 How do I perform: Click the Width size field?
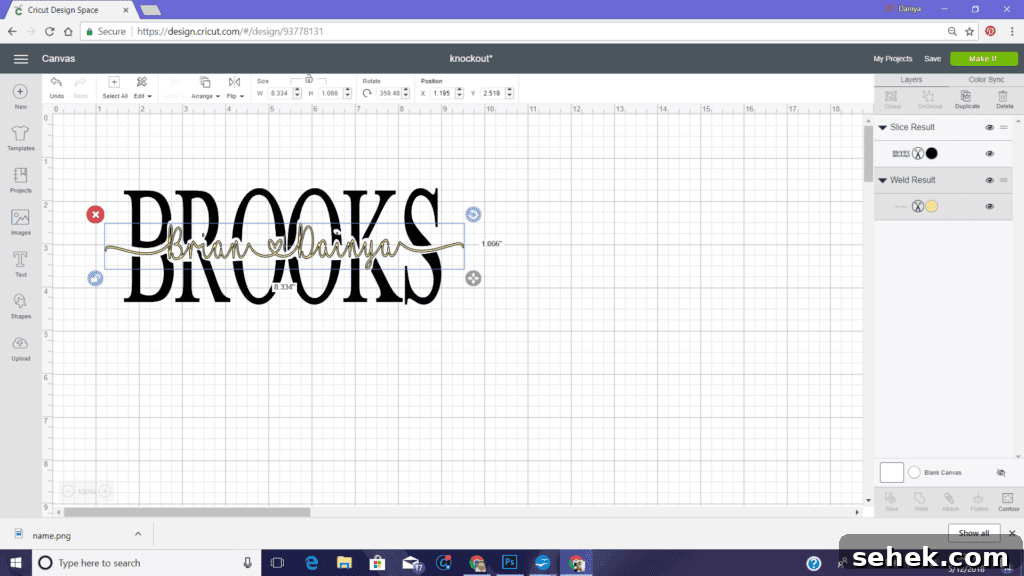coord(280,93)
